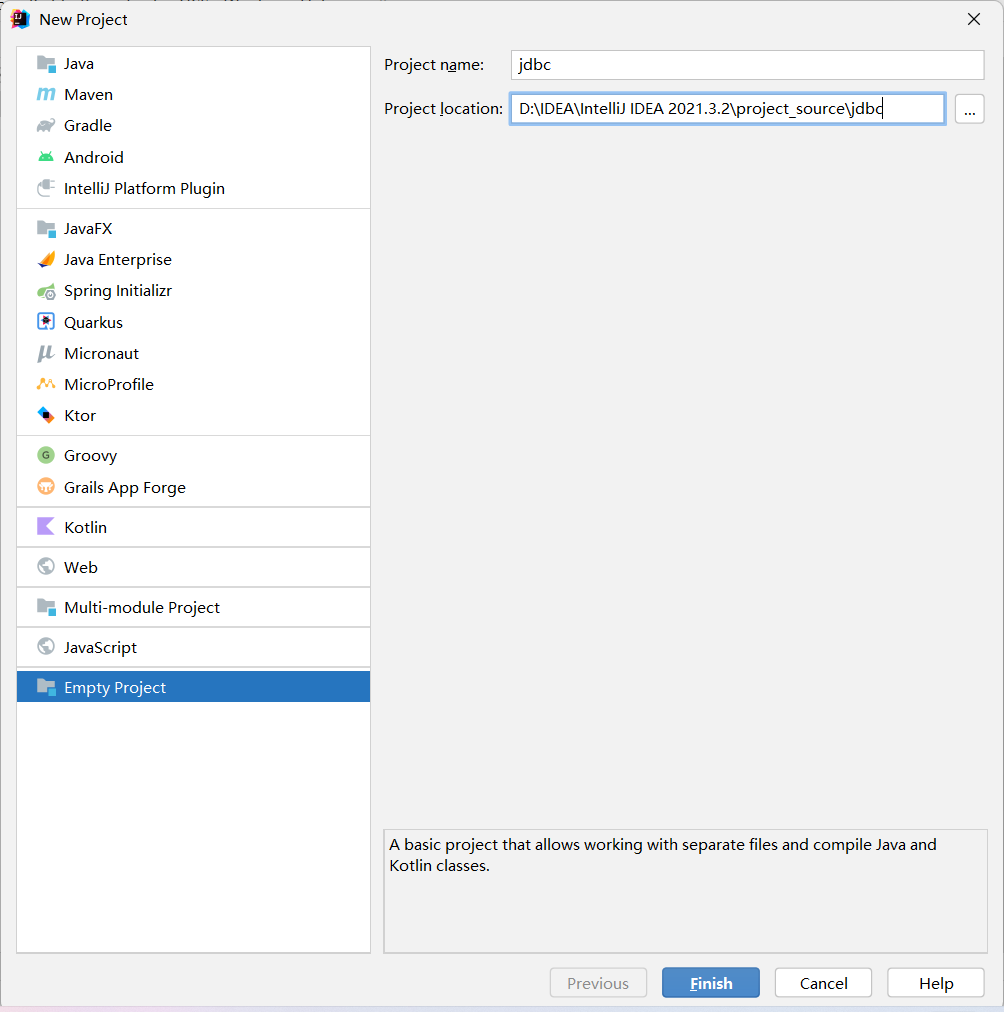Click the Previous button
The image size is (1004, 1012).
point(598,983)
